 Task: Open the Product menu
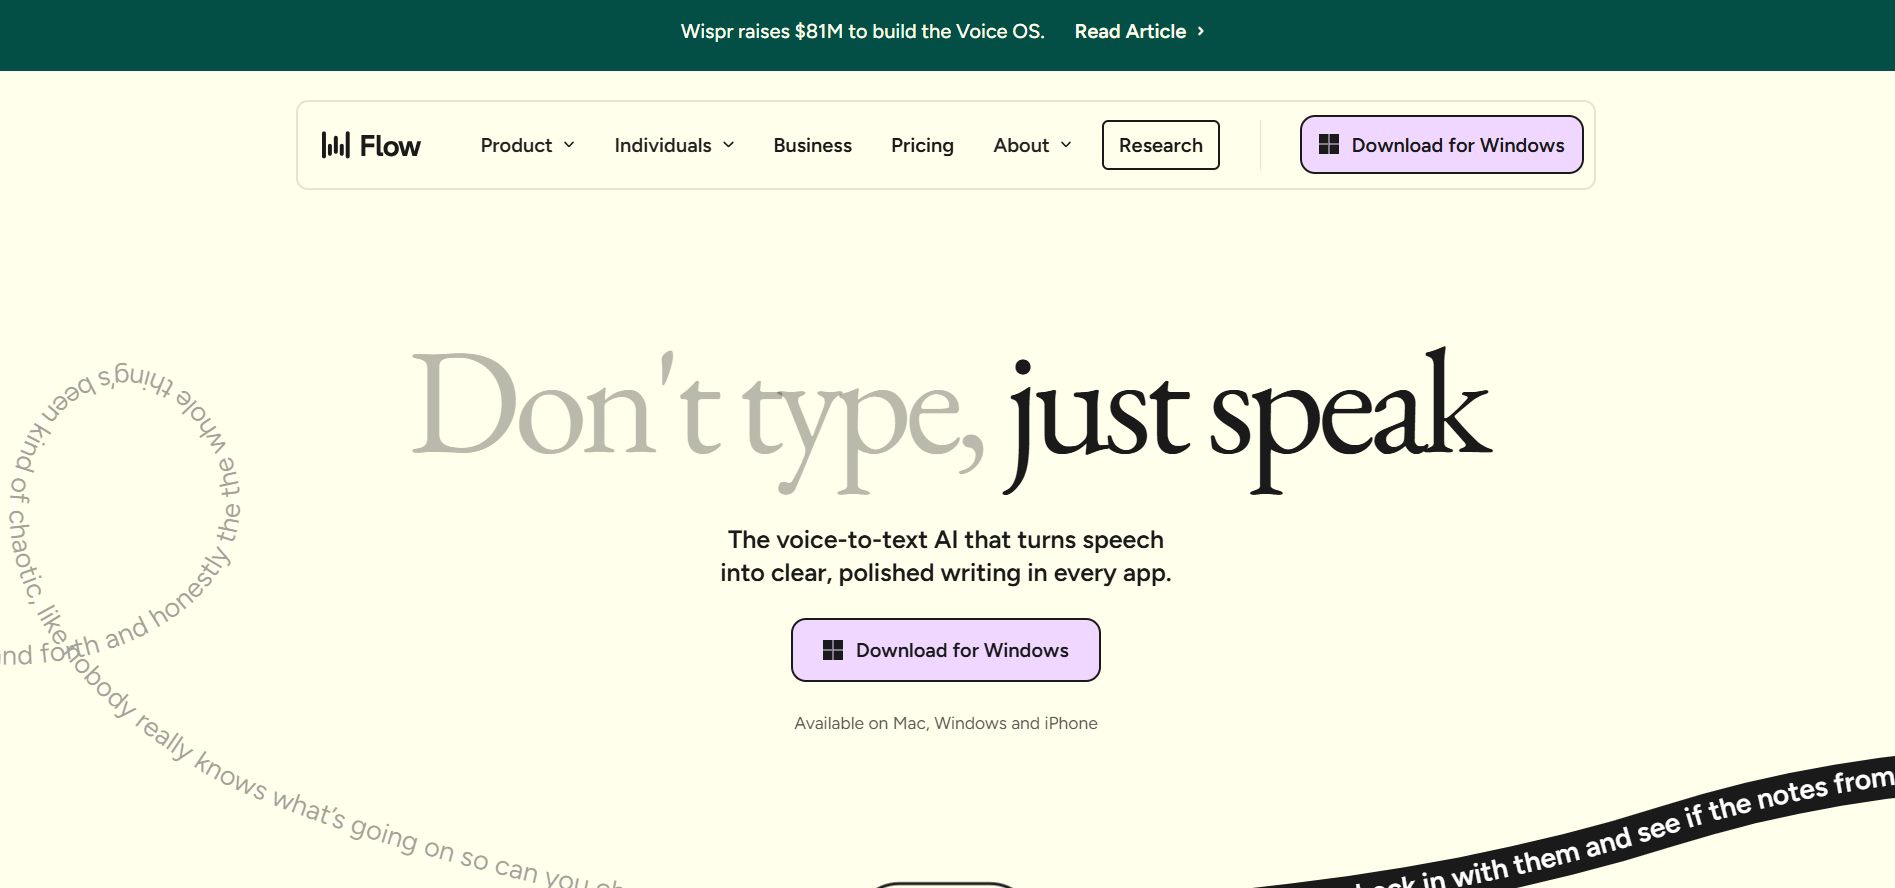coord(527,145)
